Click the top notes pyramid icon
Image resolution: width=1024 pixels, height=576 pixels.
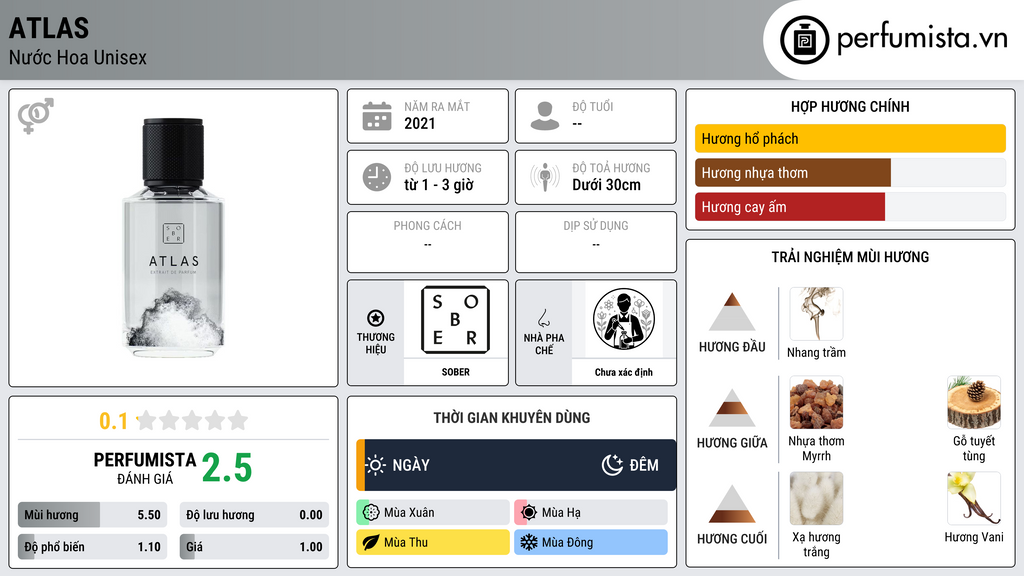pyautogui.click(x=732, y=312)
